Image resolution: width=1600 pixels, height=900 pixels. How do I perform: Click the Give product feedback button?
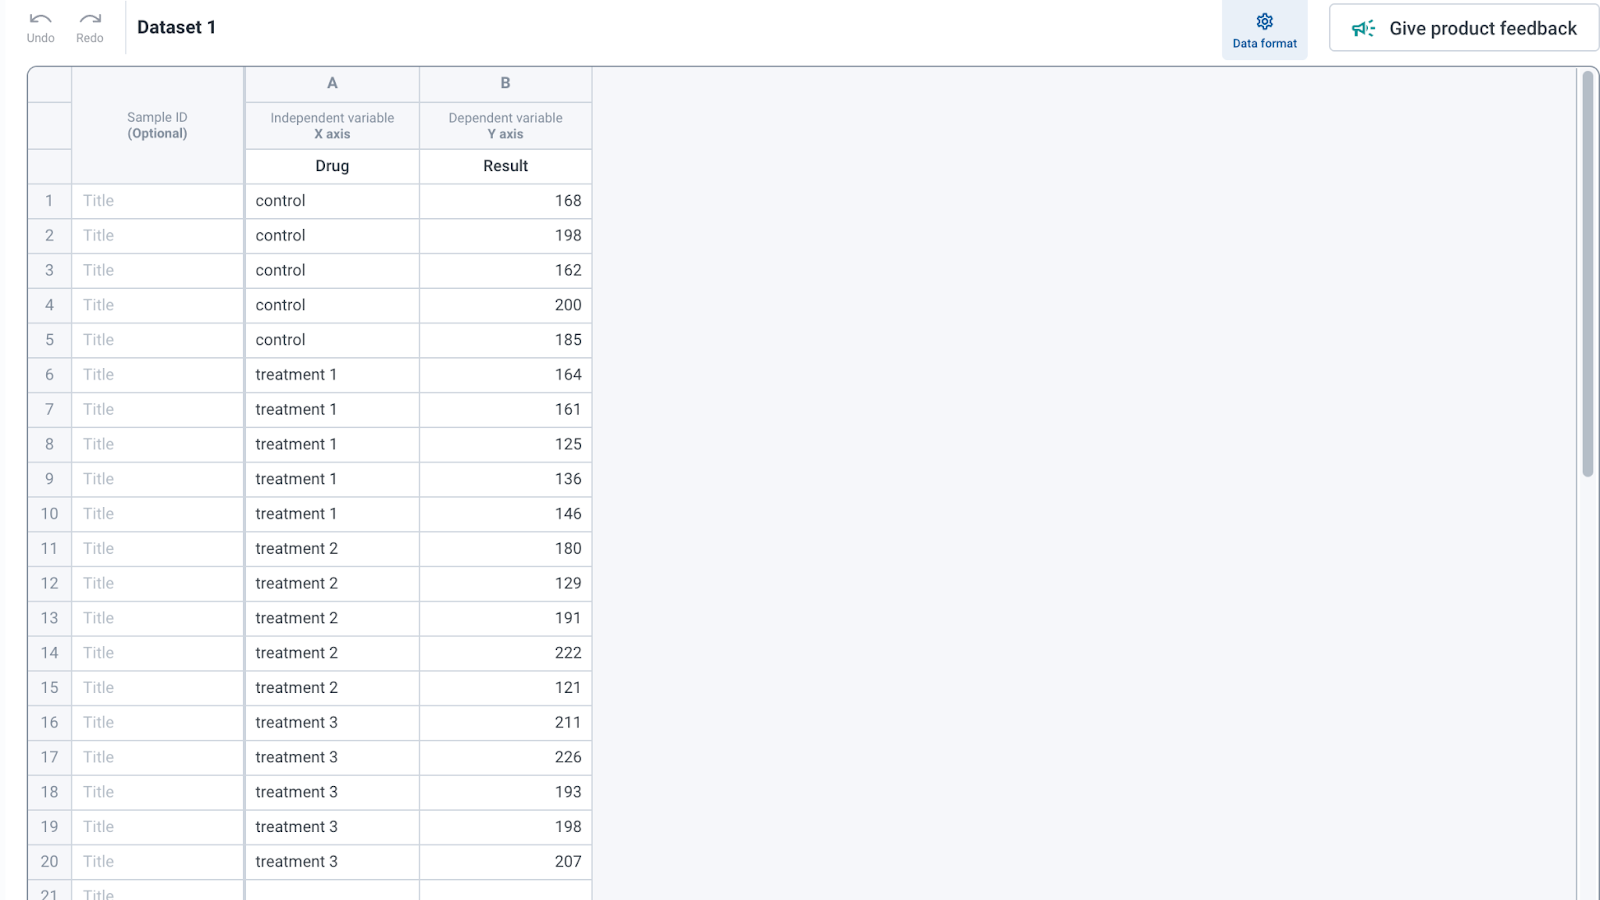point(1463,28)
